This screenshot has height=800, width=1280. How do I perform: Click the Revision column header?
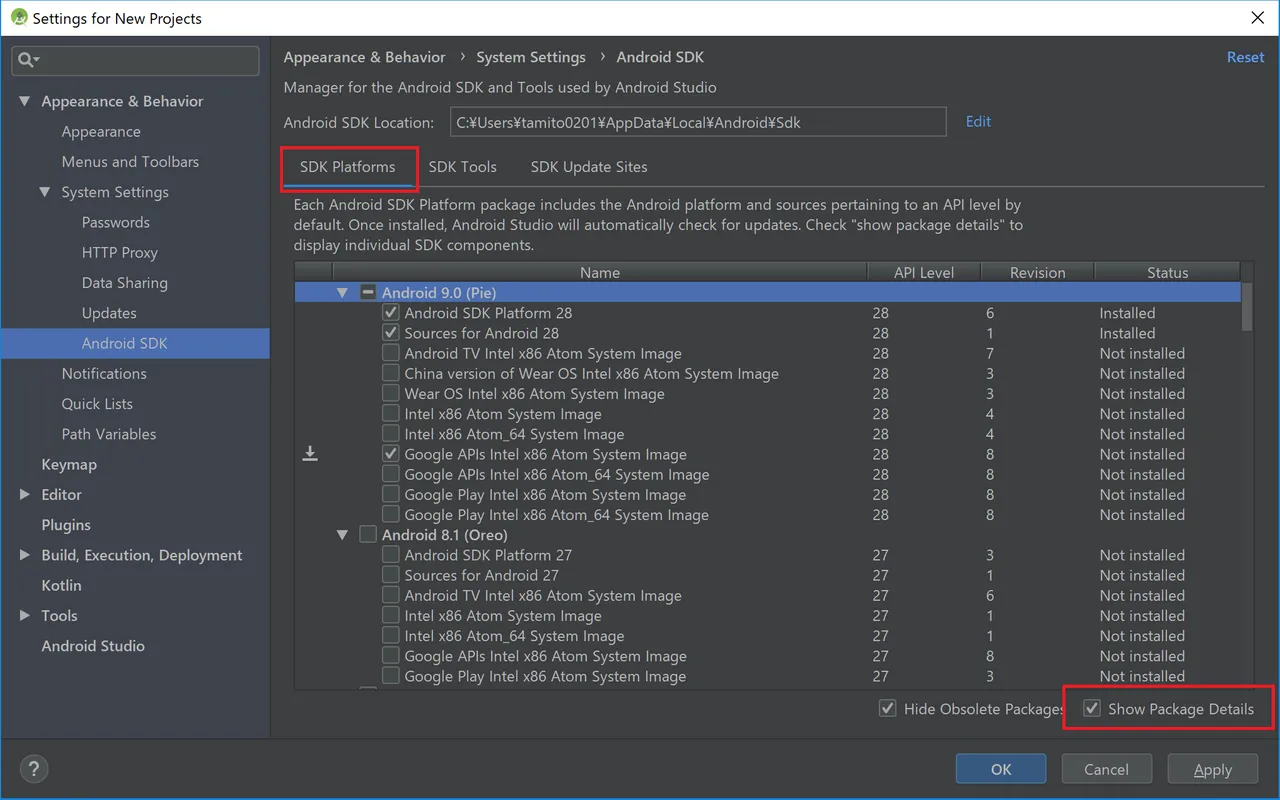1038,272
